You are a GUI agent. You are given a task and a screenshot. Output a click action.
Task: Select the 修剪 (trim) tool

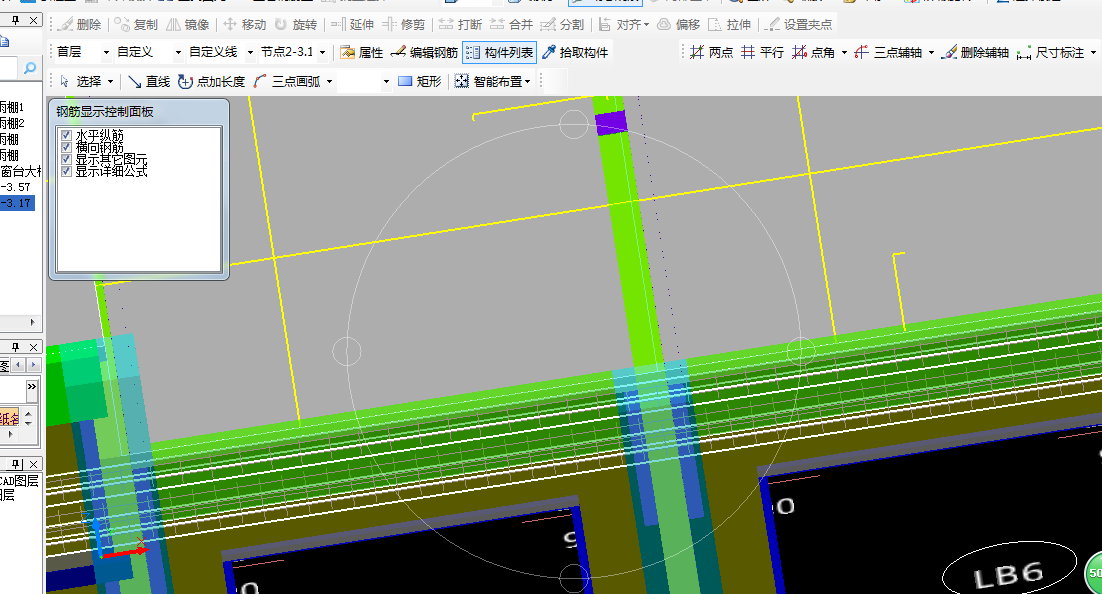point(403,25)
